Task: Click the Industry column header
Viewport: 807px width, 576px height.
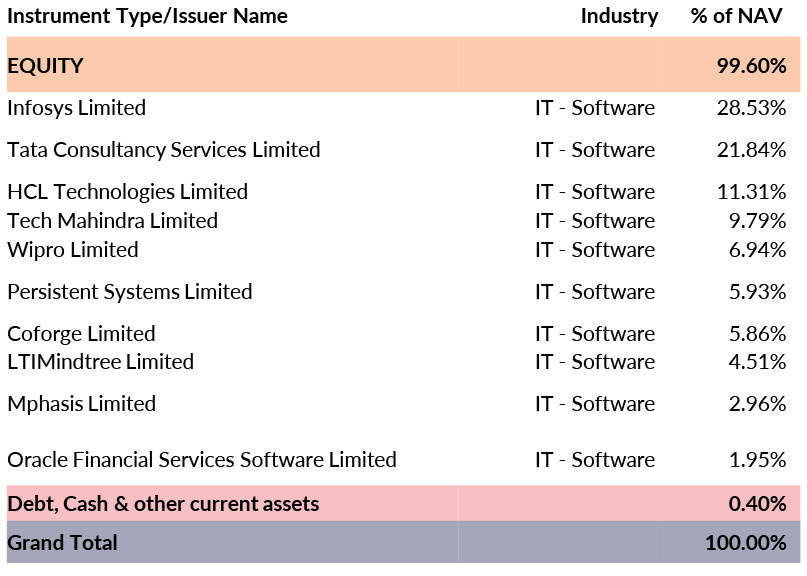Action: click(619, 16)
